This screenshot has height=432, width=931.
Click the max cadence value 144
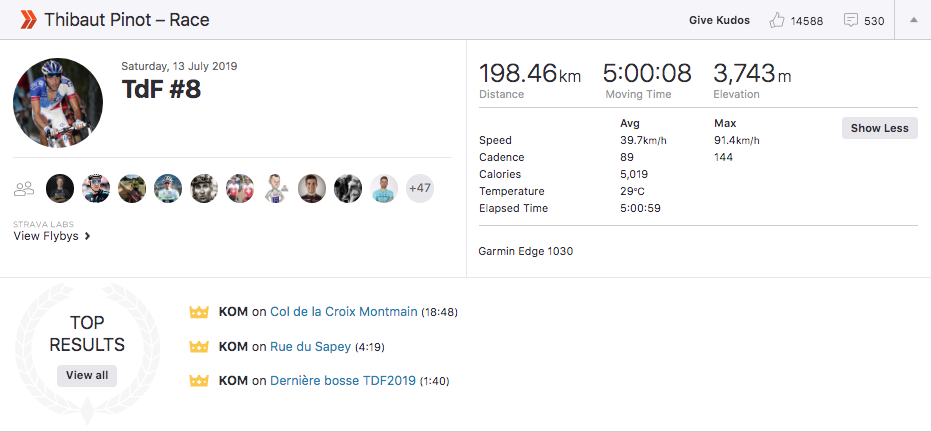pos(723,157)
